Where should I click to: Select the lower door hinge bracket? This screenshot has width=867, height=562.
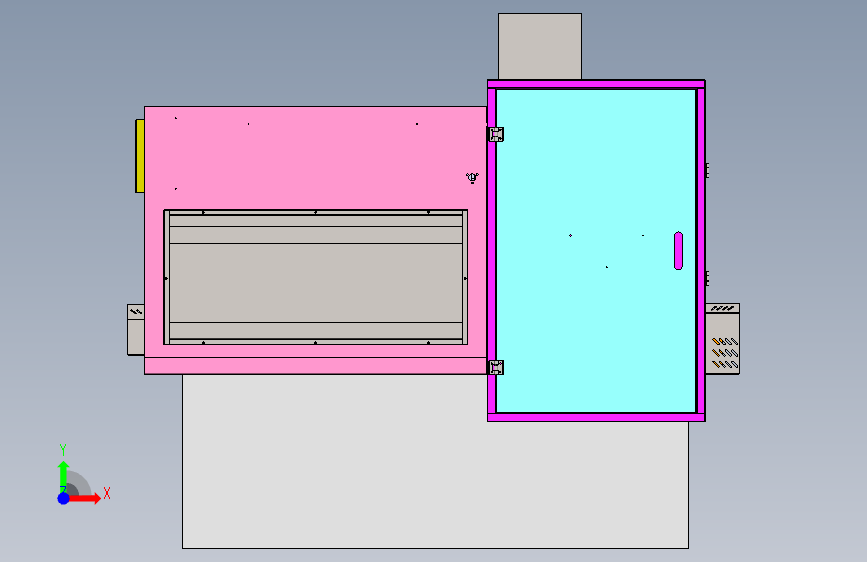pyautogui.click(x=496, y=367)
